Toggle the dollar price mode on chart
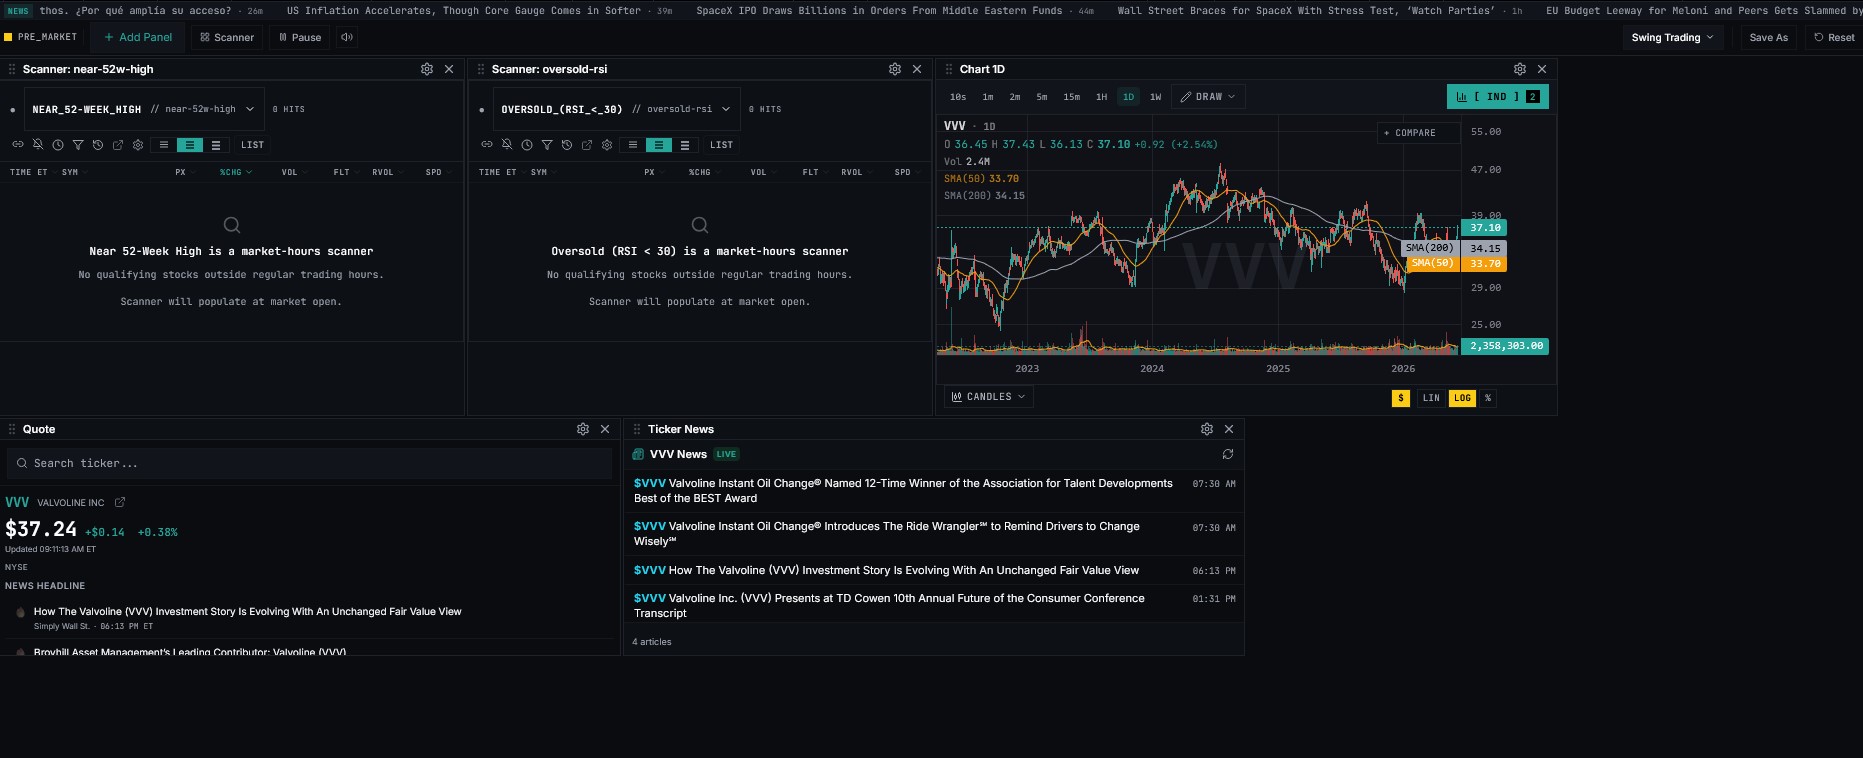The image size is (1863, 758). [1401, 398]
